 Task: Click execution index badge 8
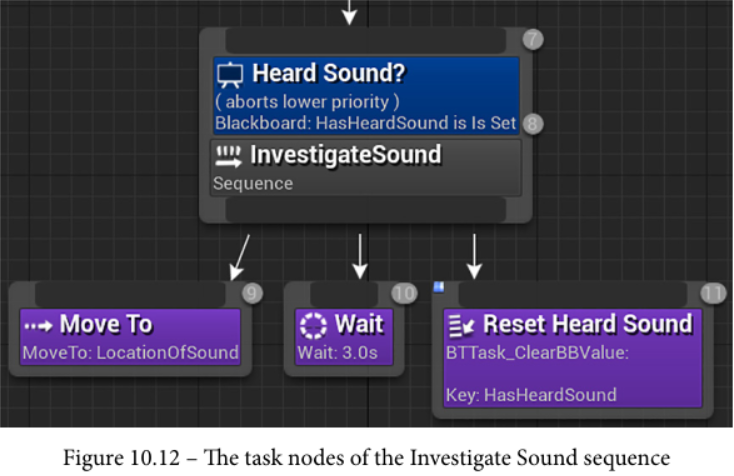(533, 124)
